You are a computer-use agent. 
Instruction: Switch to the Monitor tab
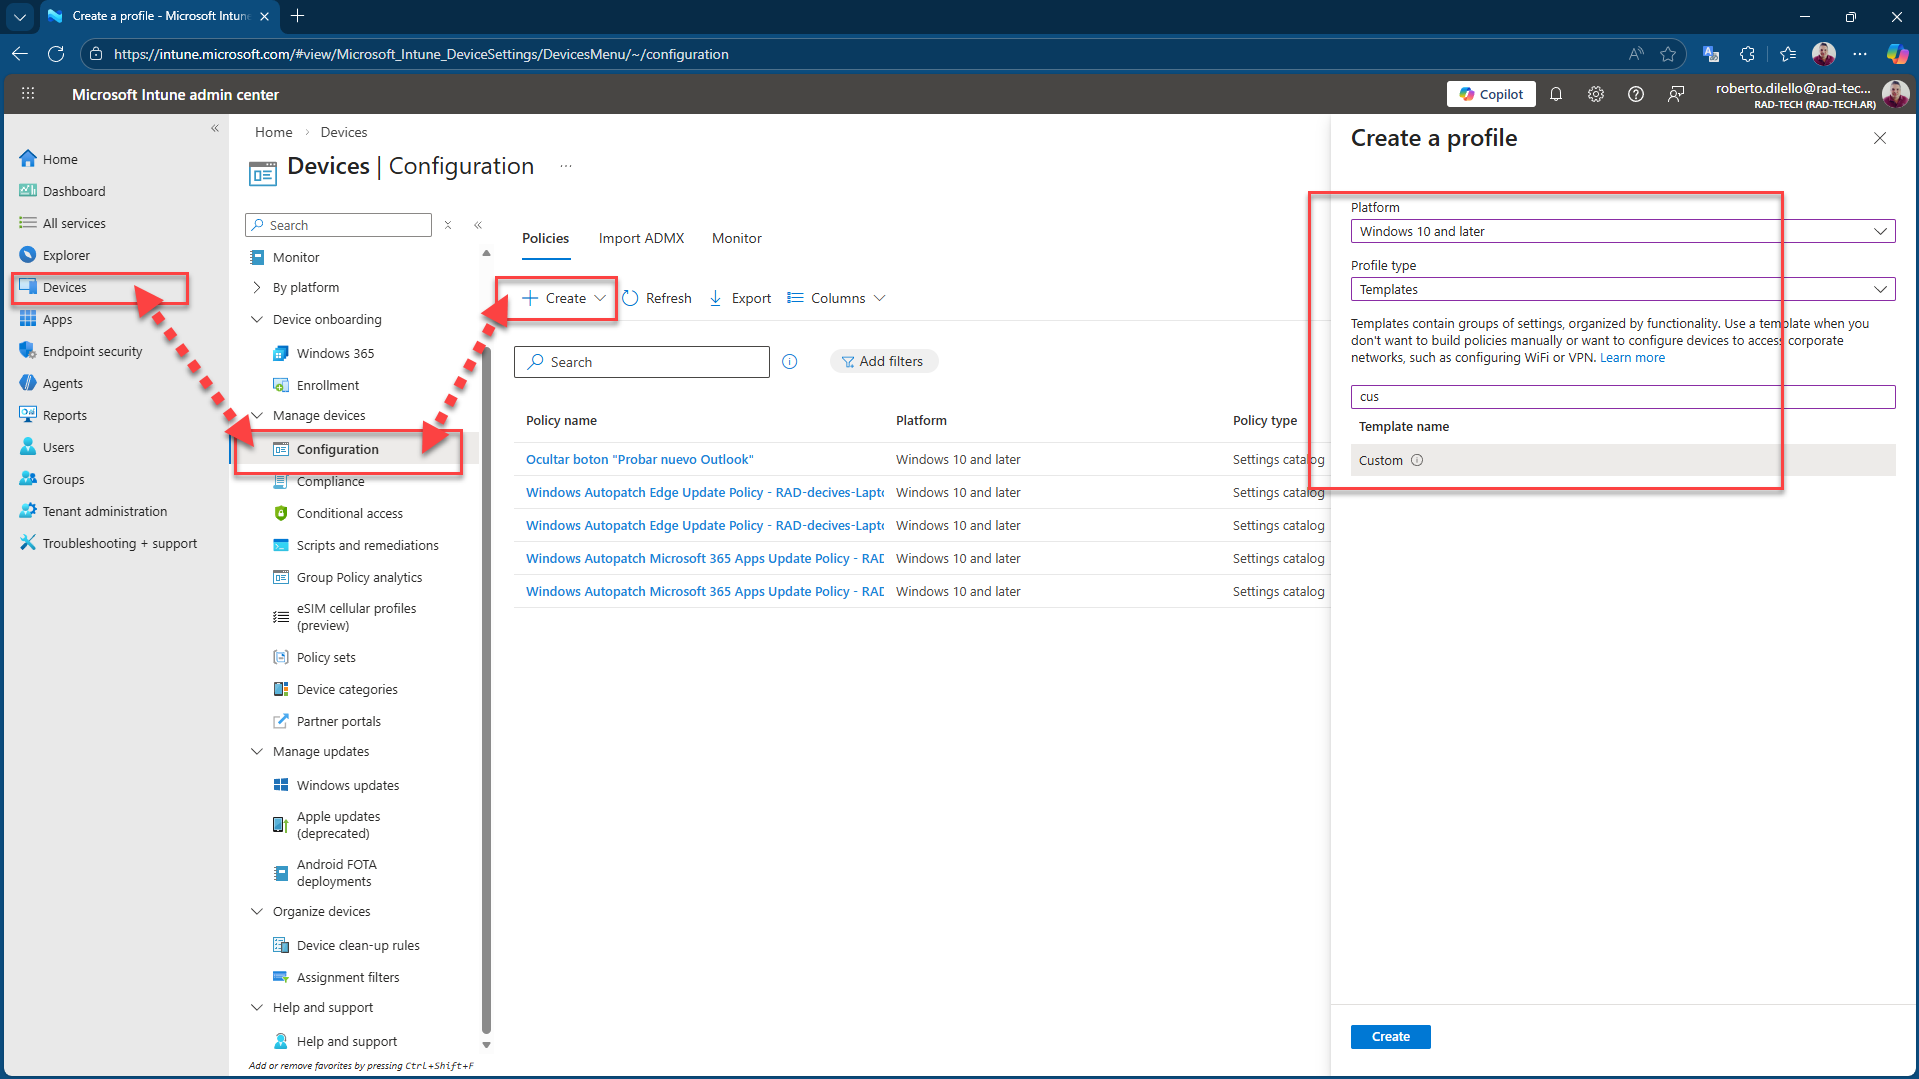coord(736,238)
